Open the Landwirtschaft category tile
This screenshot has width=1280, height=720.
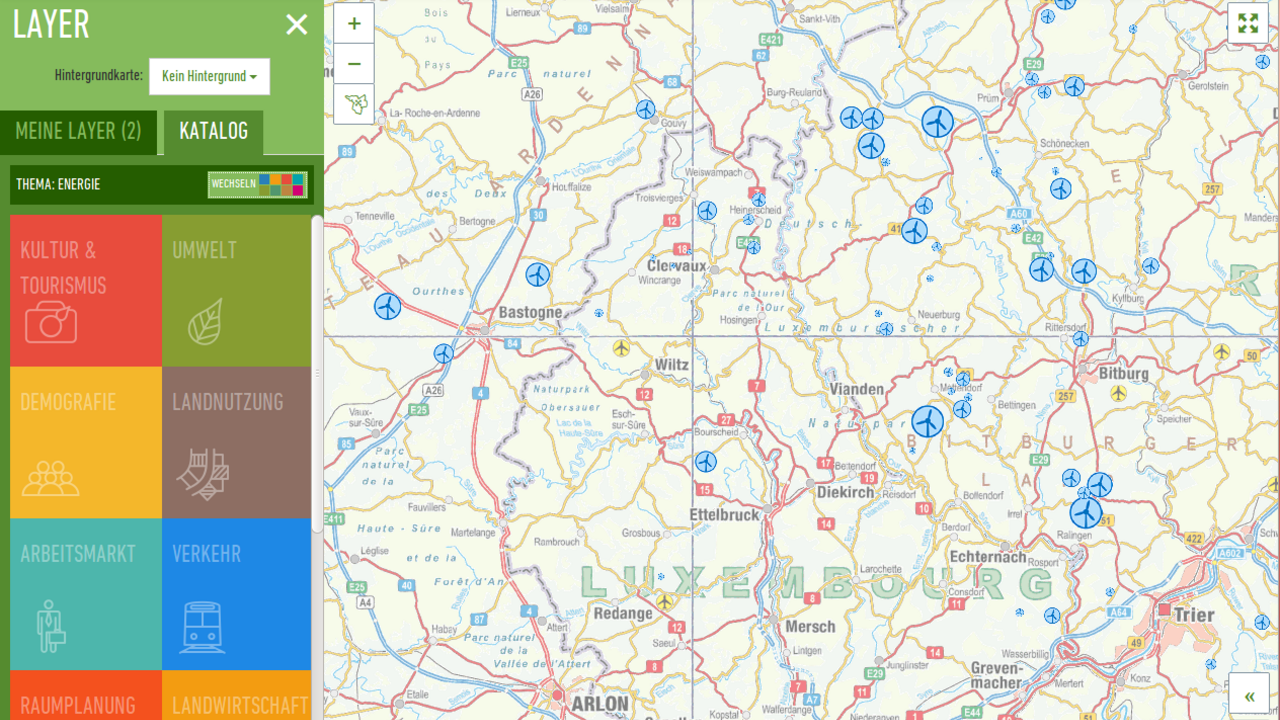pos(237,696)
